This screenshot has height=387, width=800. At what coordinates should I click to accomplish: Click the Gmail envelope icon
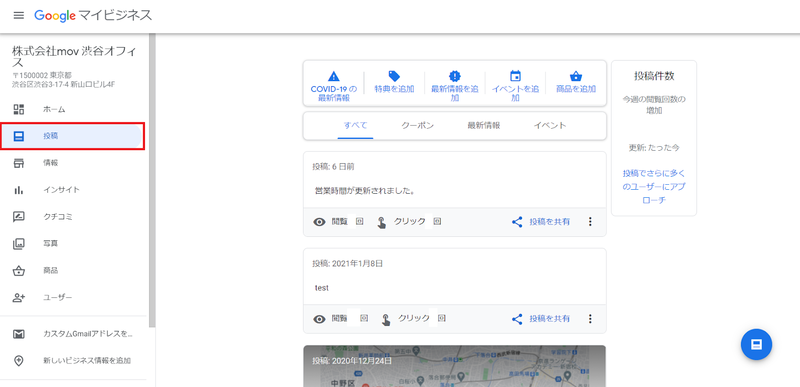(19, 334)
